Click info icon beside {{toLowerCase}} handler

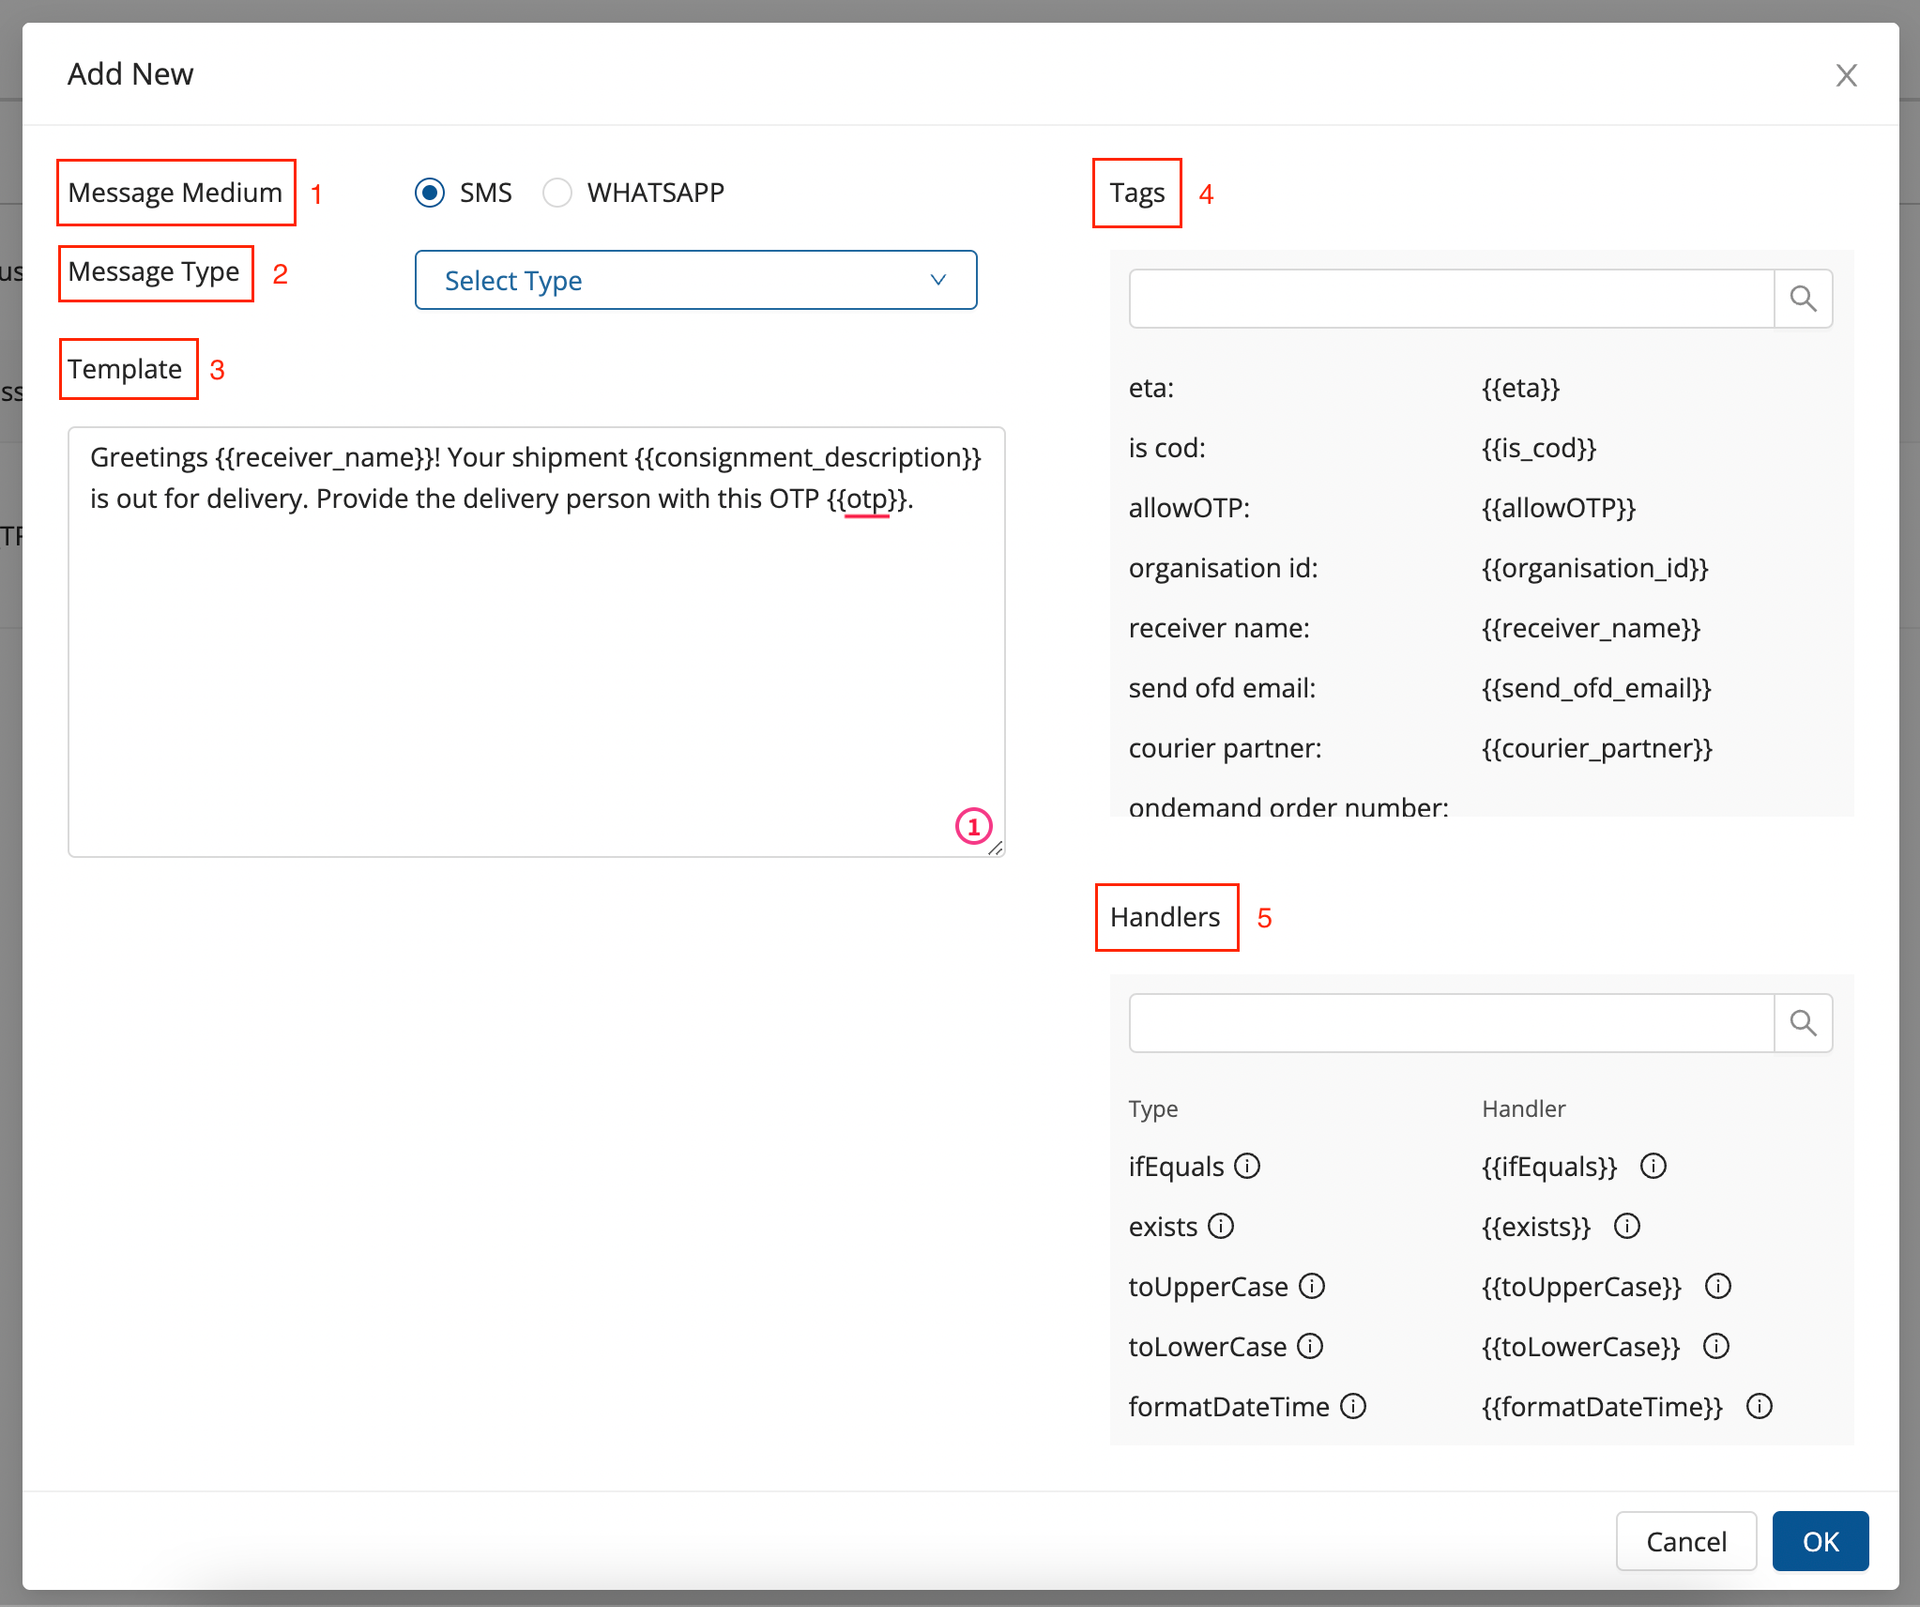pyautogui.click(x=1716, y=1346)
